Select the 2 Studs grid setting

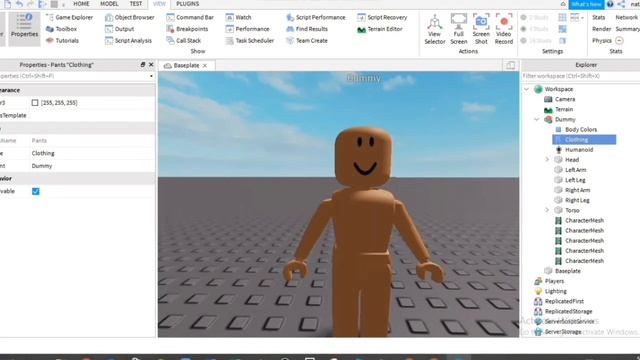(534, 18)
